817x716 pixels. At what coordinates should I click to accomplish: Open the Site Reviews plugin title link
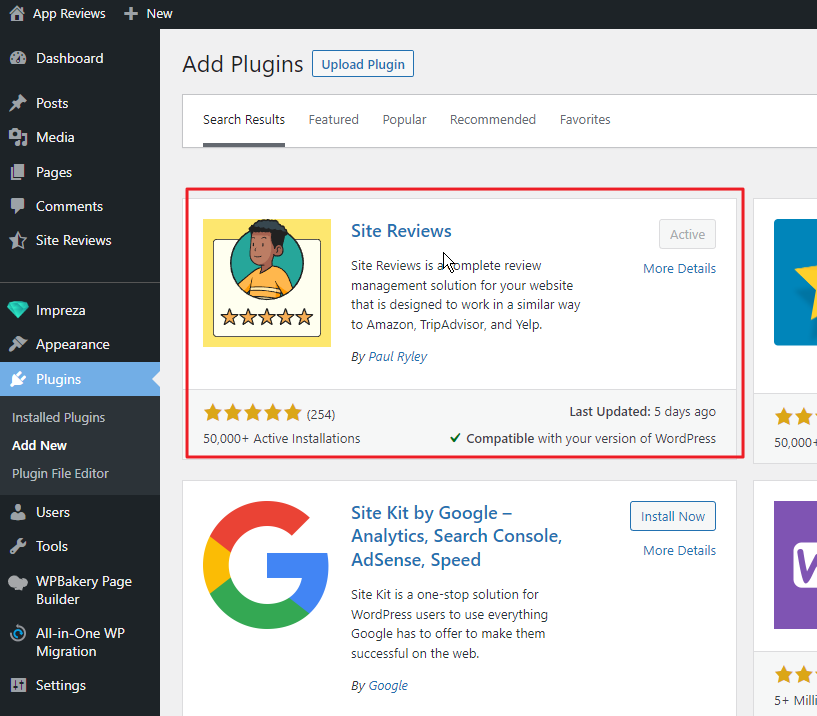[x=401, y=231]
